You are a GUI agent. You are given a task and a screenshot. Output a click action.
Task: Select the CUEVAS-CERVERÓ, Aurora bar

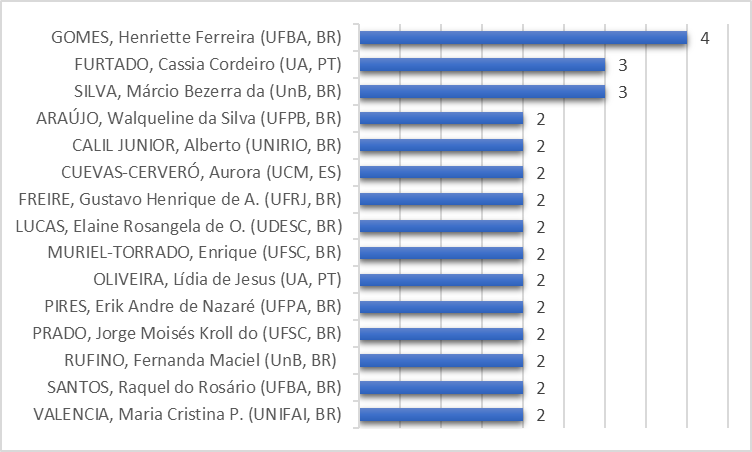(x=441, y=172)
